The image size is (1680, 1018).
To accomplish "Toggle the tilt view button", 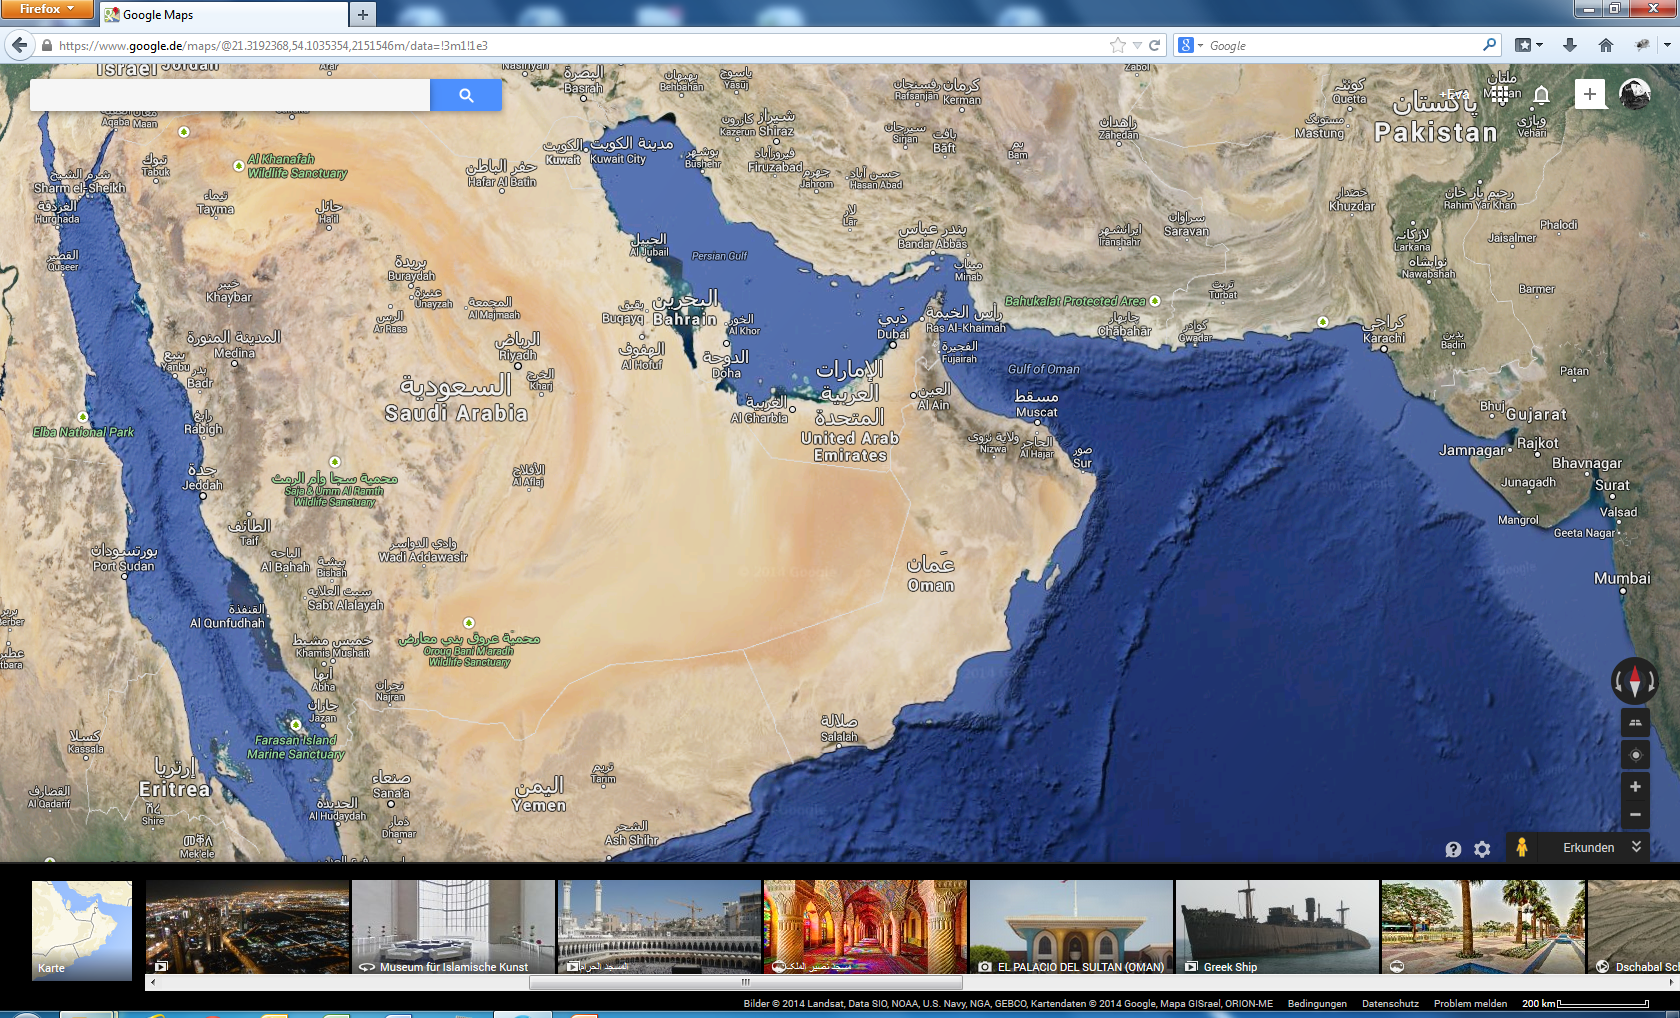I will (1635, 723).
